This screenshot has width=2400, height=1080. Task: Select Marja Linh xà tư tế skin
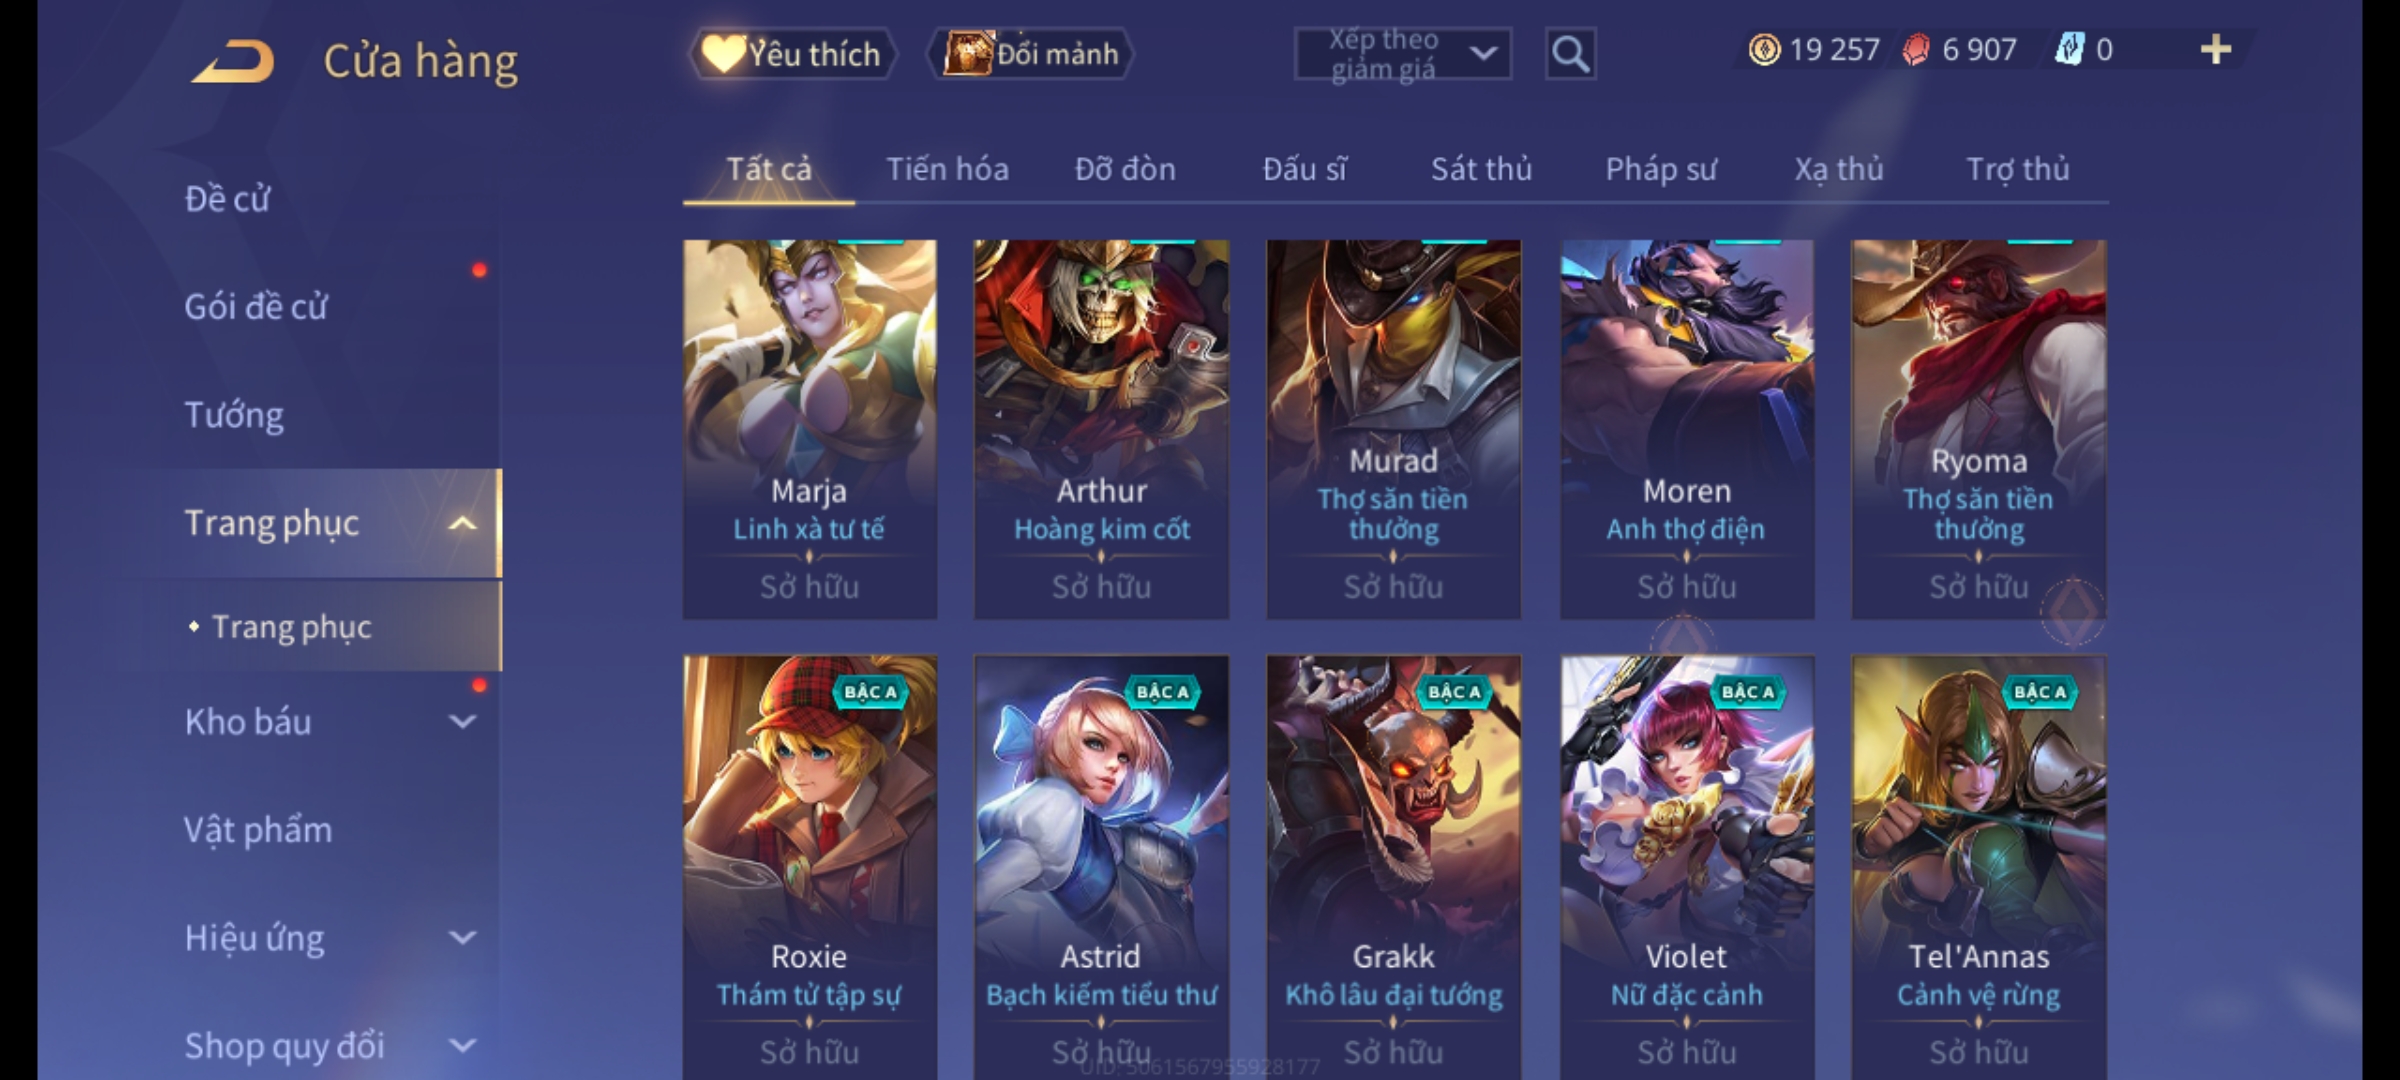tap(810, 429)
